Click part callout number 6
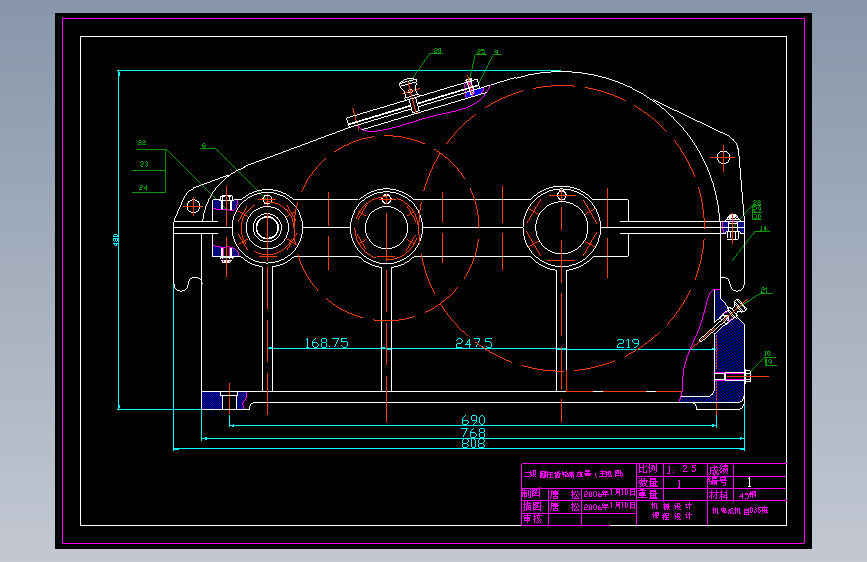The height and width of the screenshot is (562, 867). pos(204,145)
